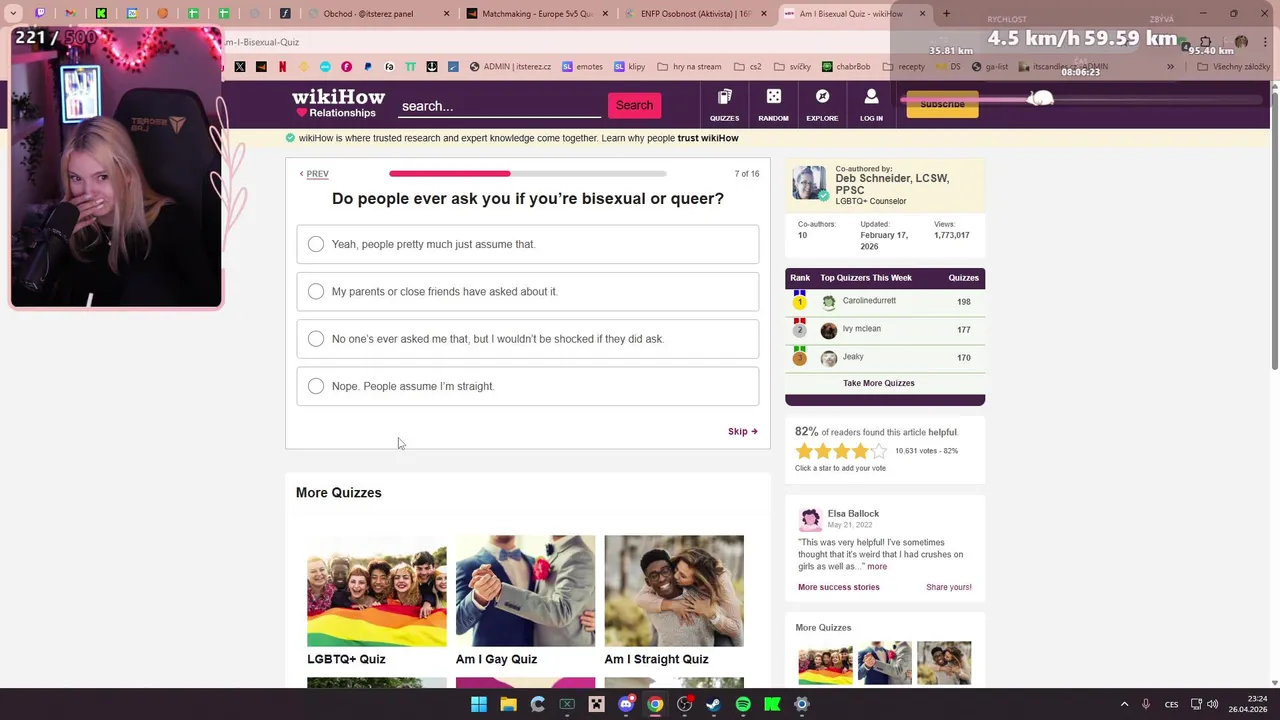1280x720 pixels.
Task: Open Discord from the taskbar
Action: click(x=626, y=704)
